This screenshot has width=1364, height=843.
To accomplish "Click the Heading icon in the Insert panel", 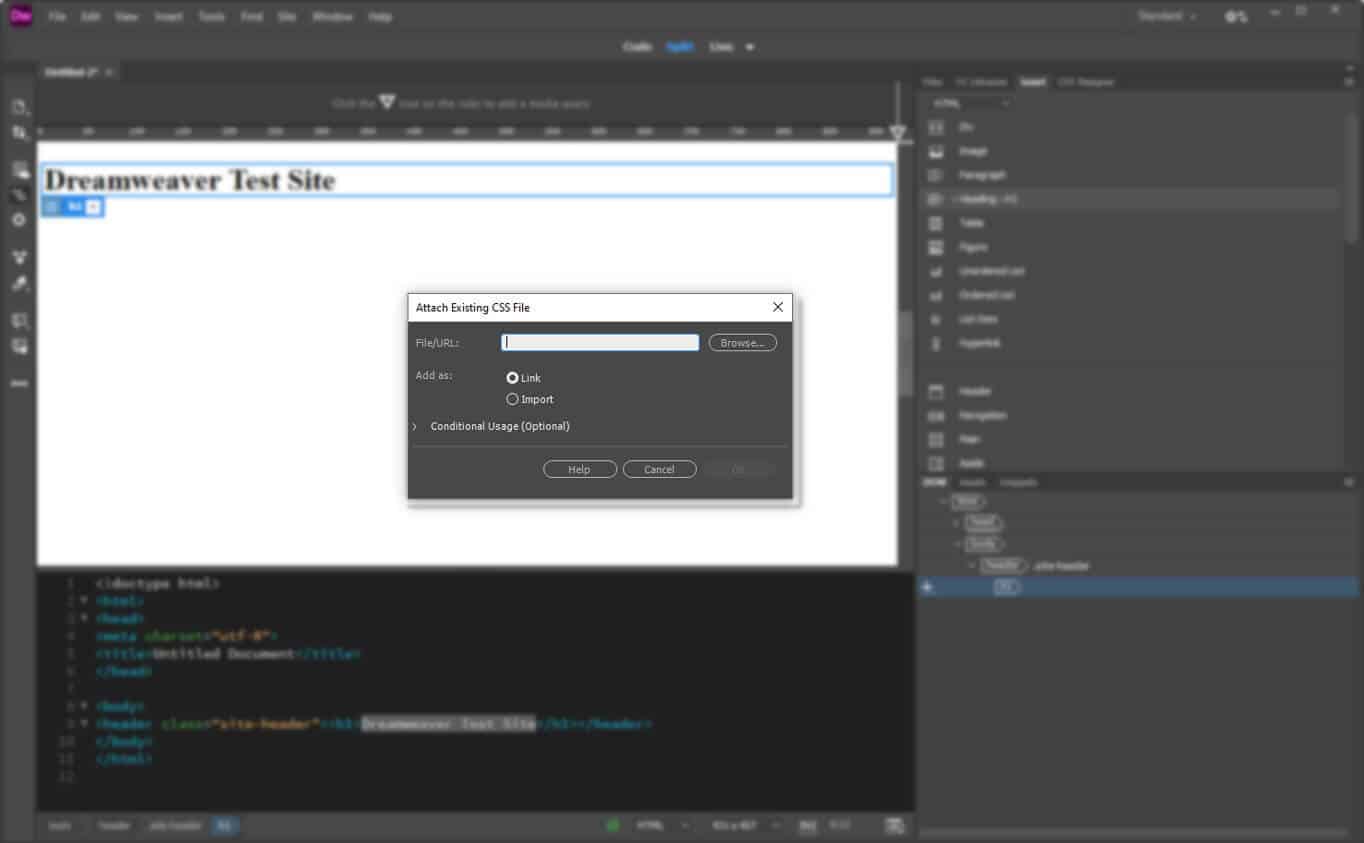I will coord(936,199).
